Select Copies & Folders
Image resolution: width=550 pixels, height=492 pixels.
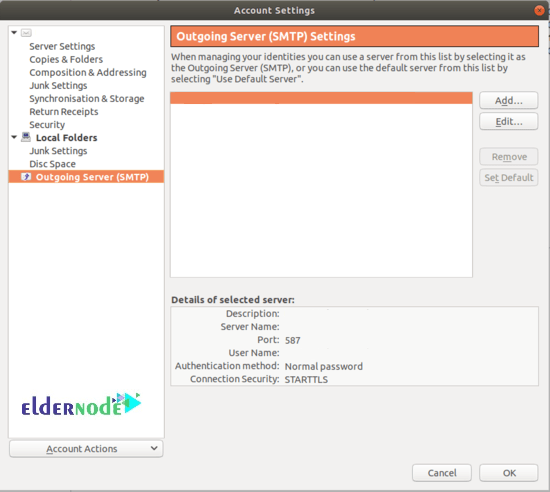(66, 59)
